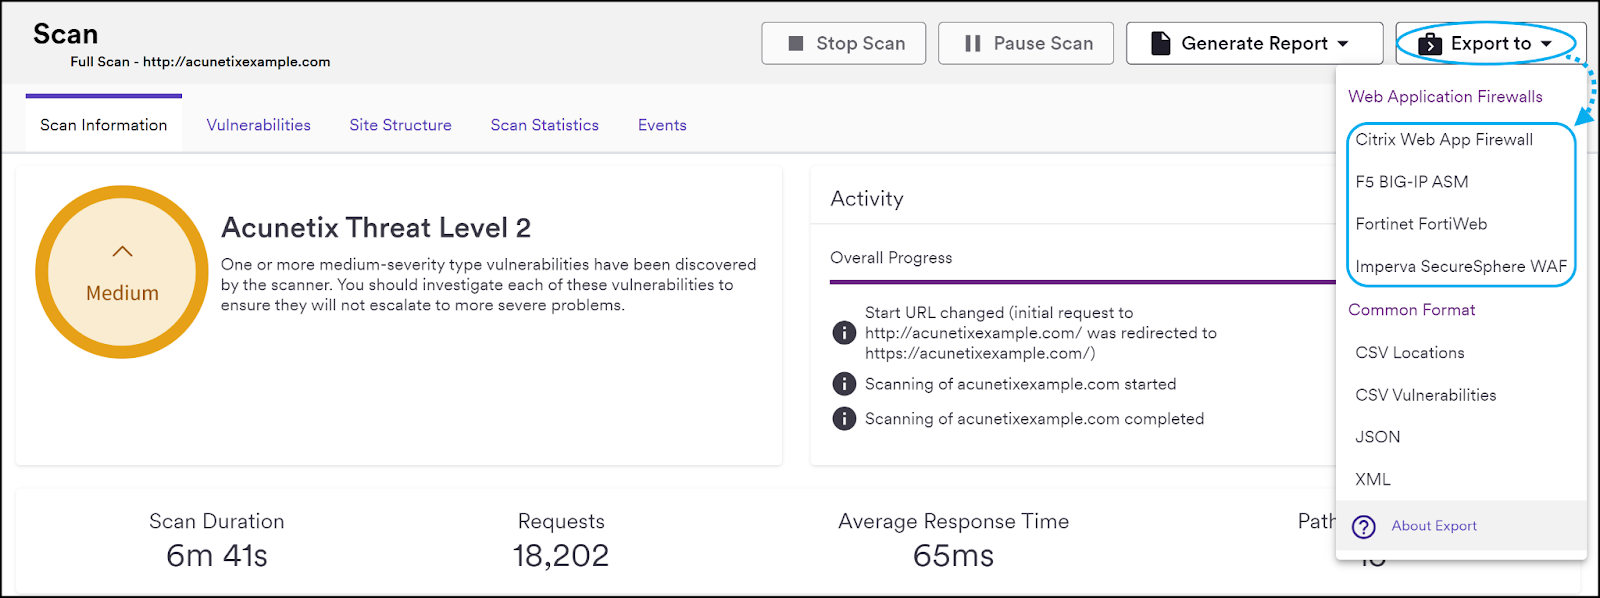
Task: Select Fortinet FortiWeb export option
Action: click(1421, 224)
